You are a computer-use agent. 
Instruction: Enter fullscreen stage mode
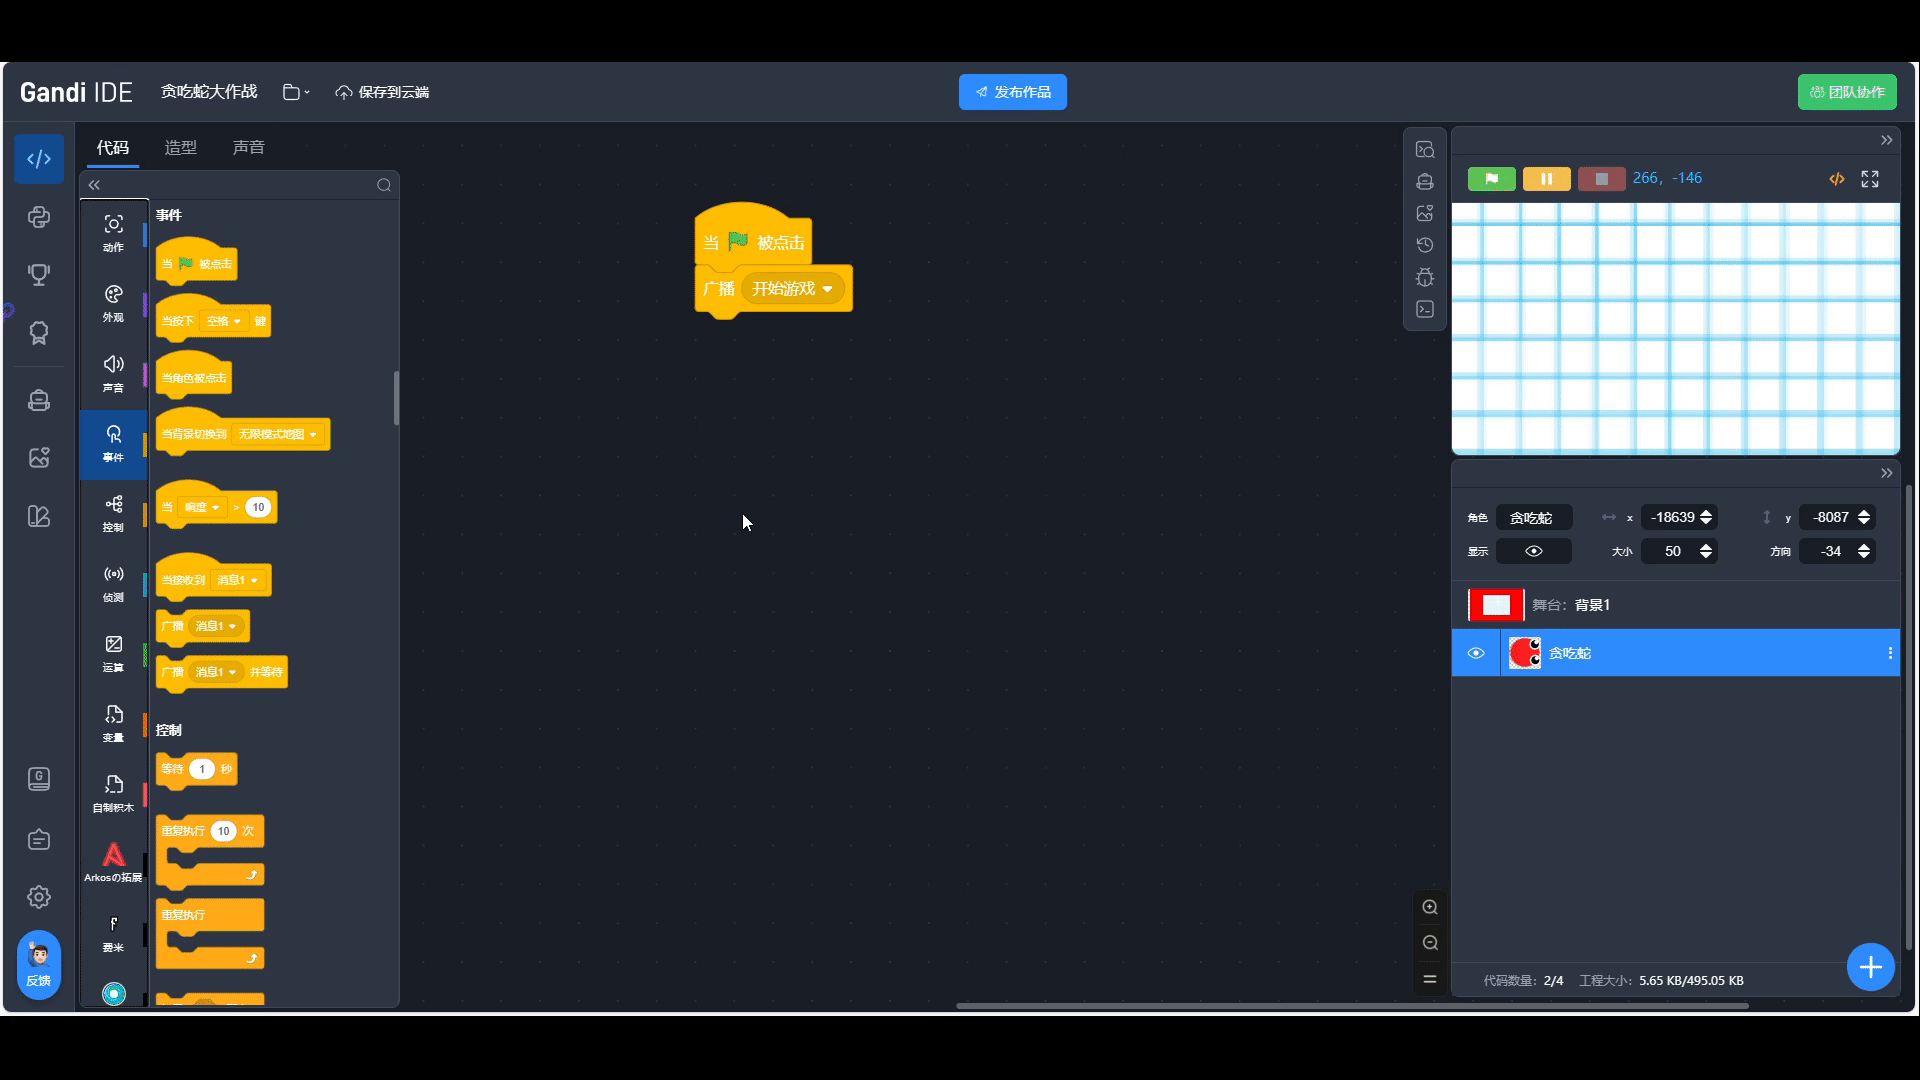tap(1870, 179)
